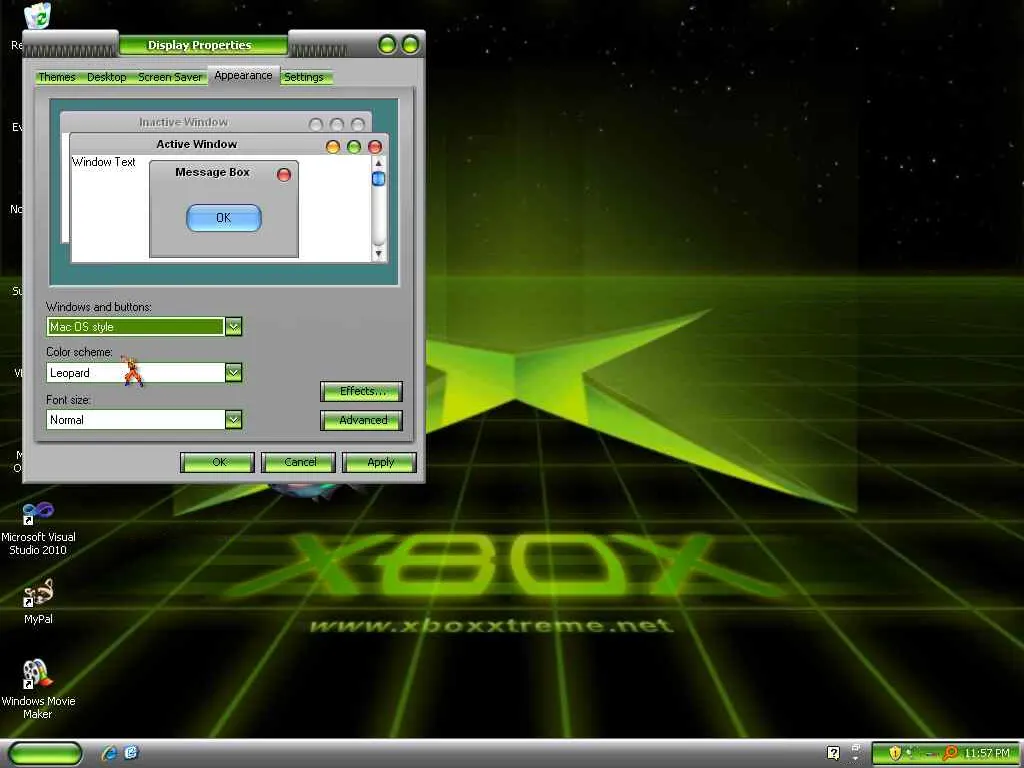This screenshot has width=1024, height=768.
Task: Click the blue preview scrollbar thumb
Action: click(378, 178)
